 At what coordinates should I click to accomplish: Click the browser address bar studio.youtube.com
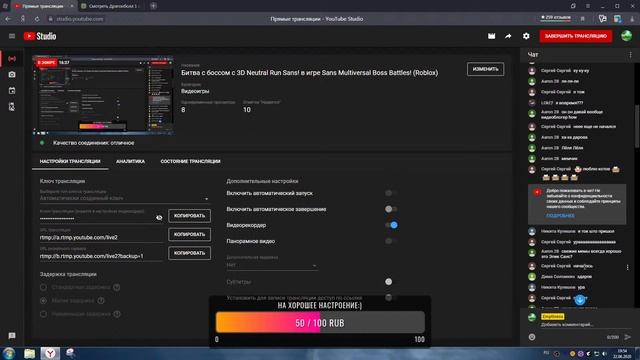point(80,19)
